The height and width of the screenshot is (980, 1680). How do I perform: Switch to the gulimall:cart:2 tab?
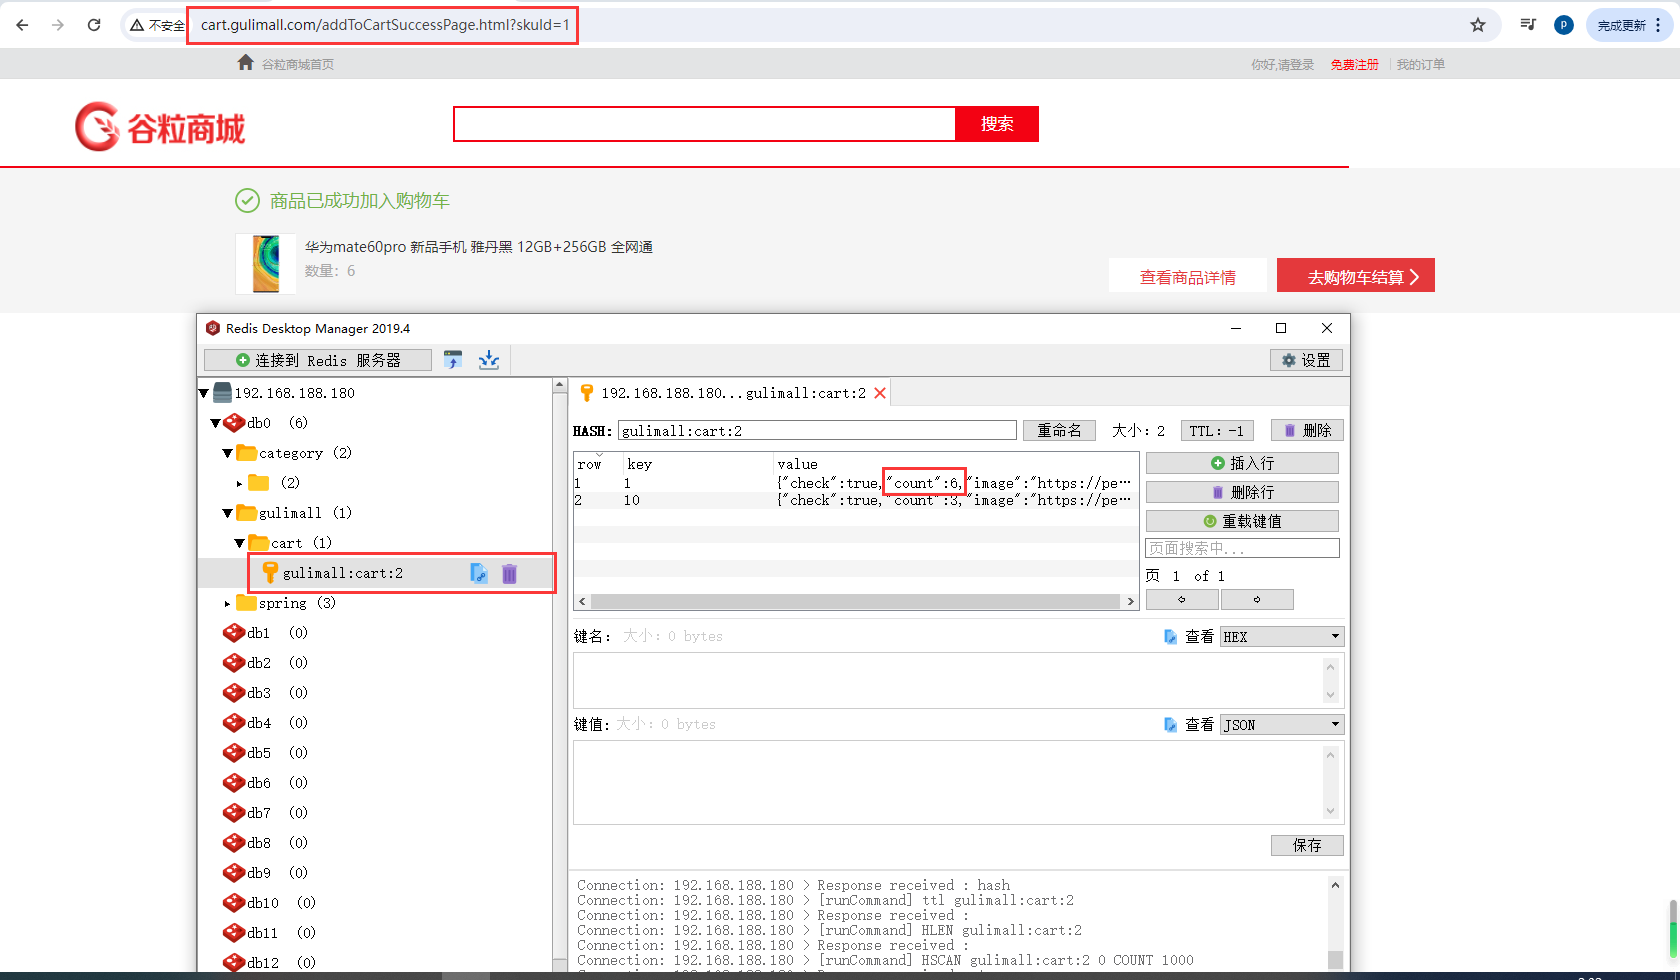733,393
